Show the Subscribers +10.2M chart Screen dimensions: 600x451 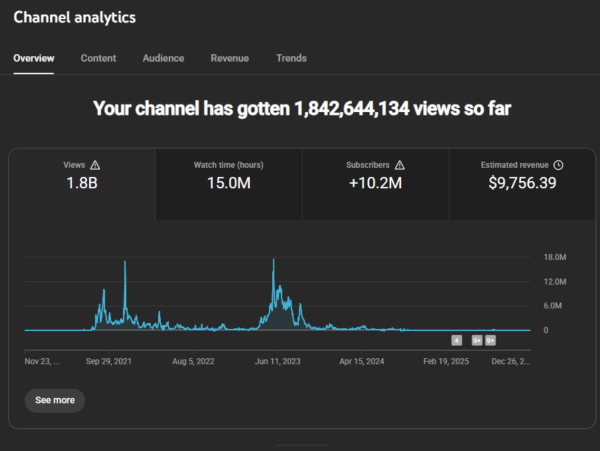(x=375, y=184)
